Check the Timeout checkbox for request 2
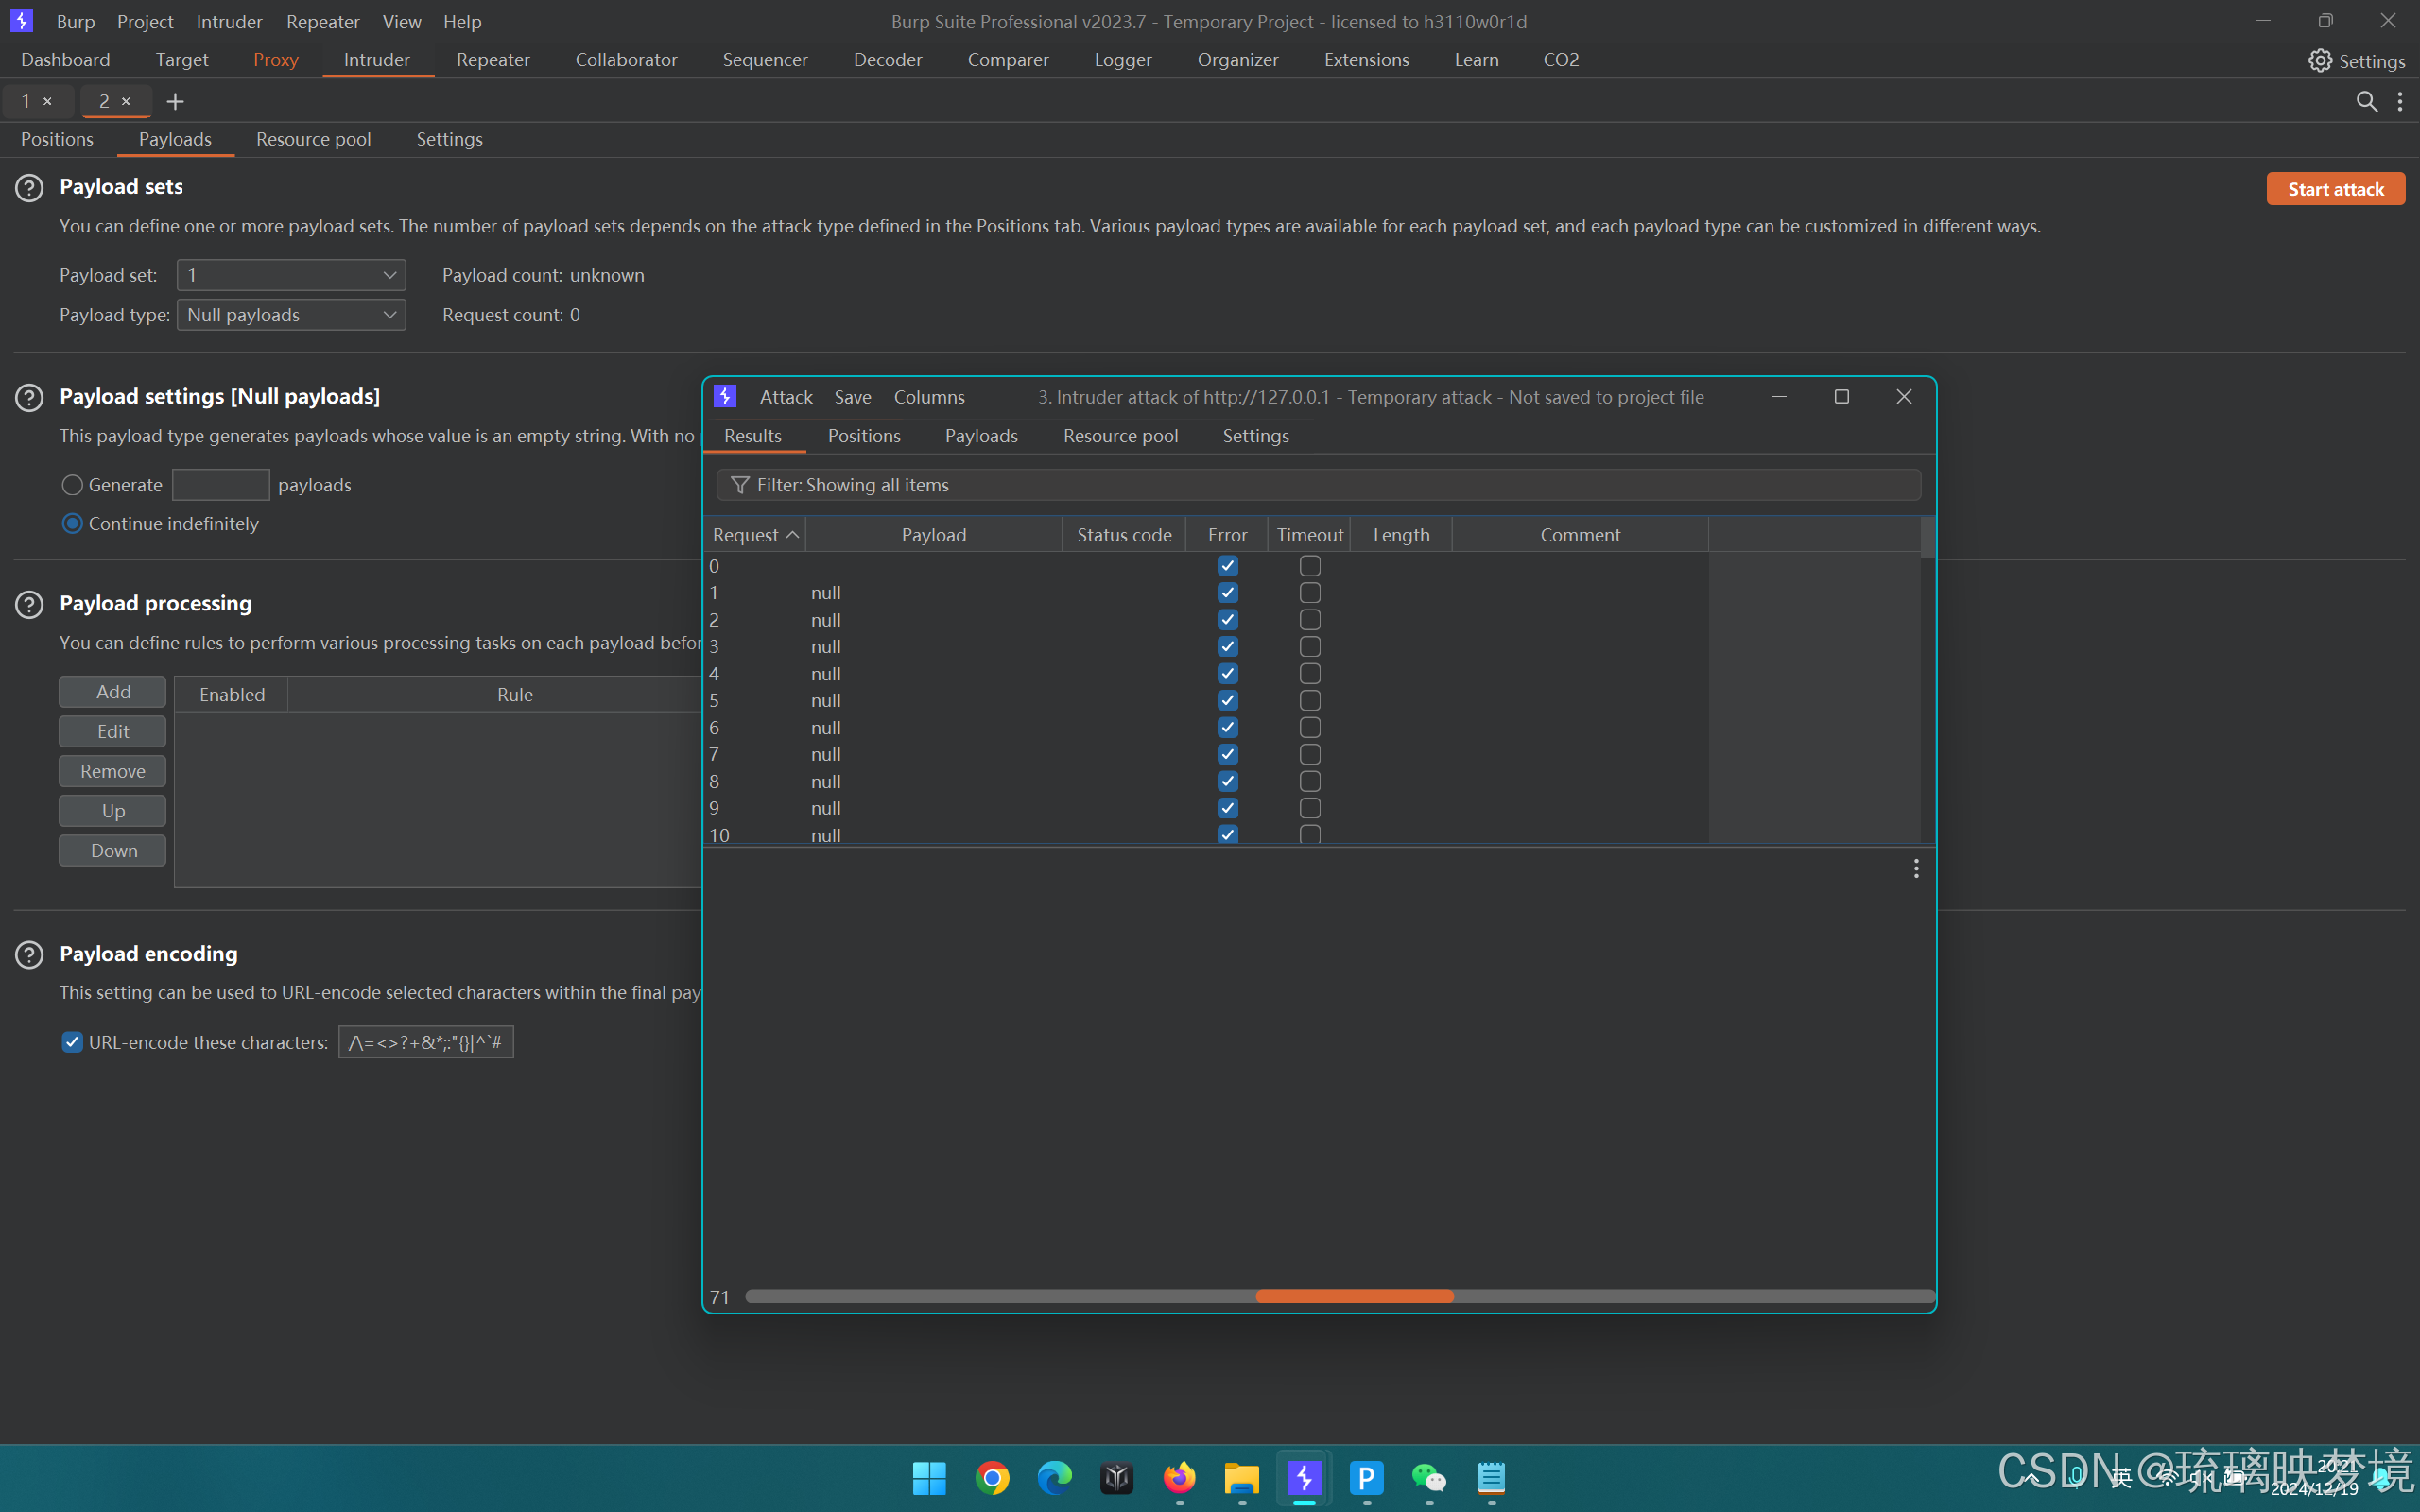The height and width of the screenshot is (1512, 2420). (x=1309, y=619)
